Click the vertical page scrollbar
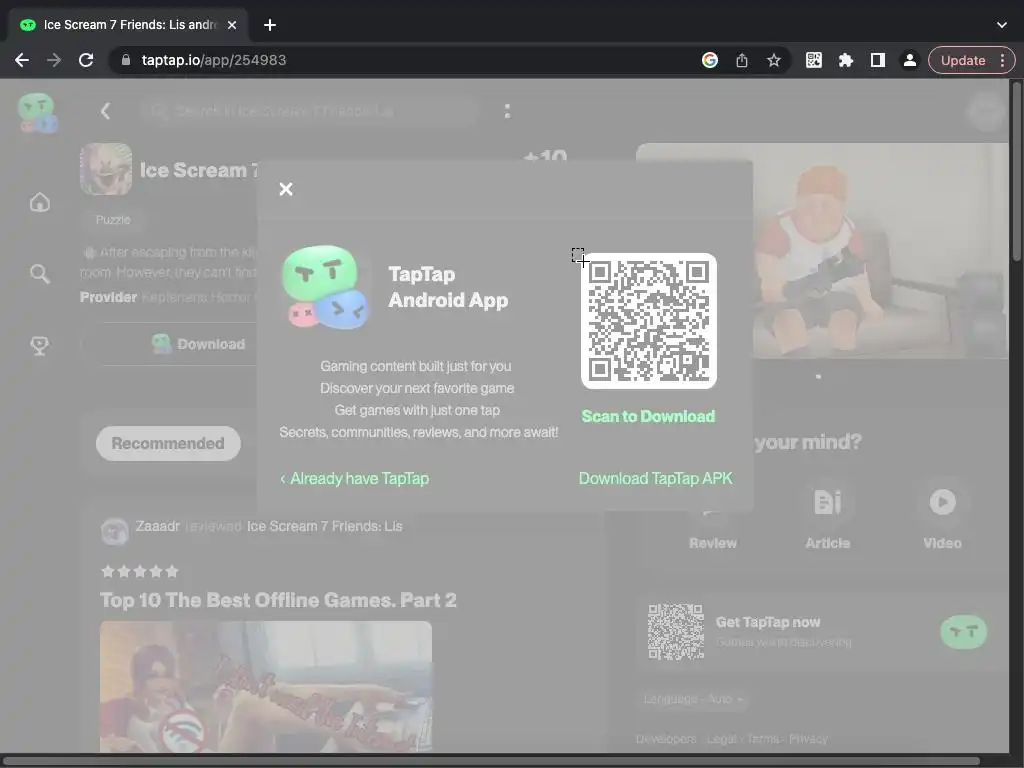1024x768 pixels. (1016, 171)
